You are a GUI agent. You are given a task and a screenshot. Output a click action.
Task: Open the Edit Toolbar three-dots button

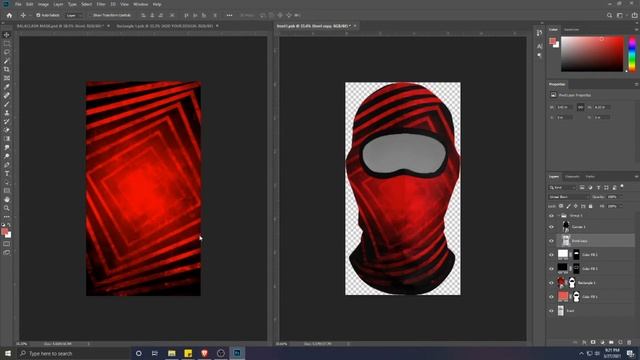point(7,217)
